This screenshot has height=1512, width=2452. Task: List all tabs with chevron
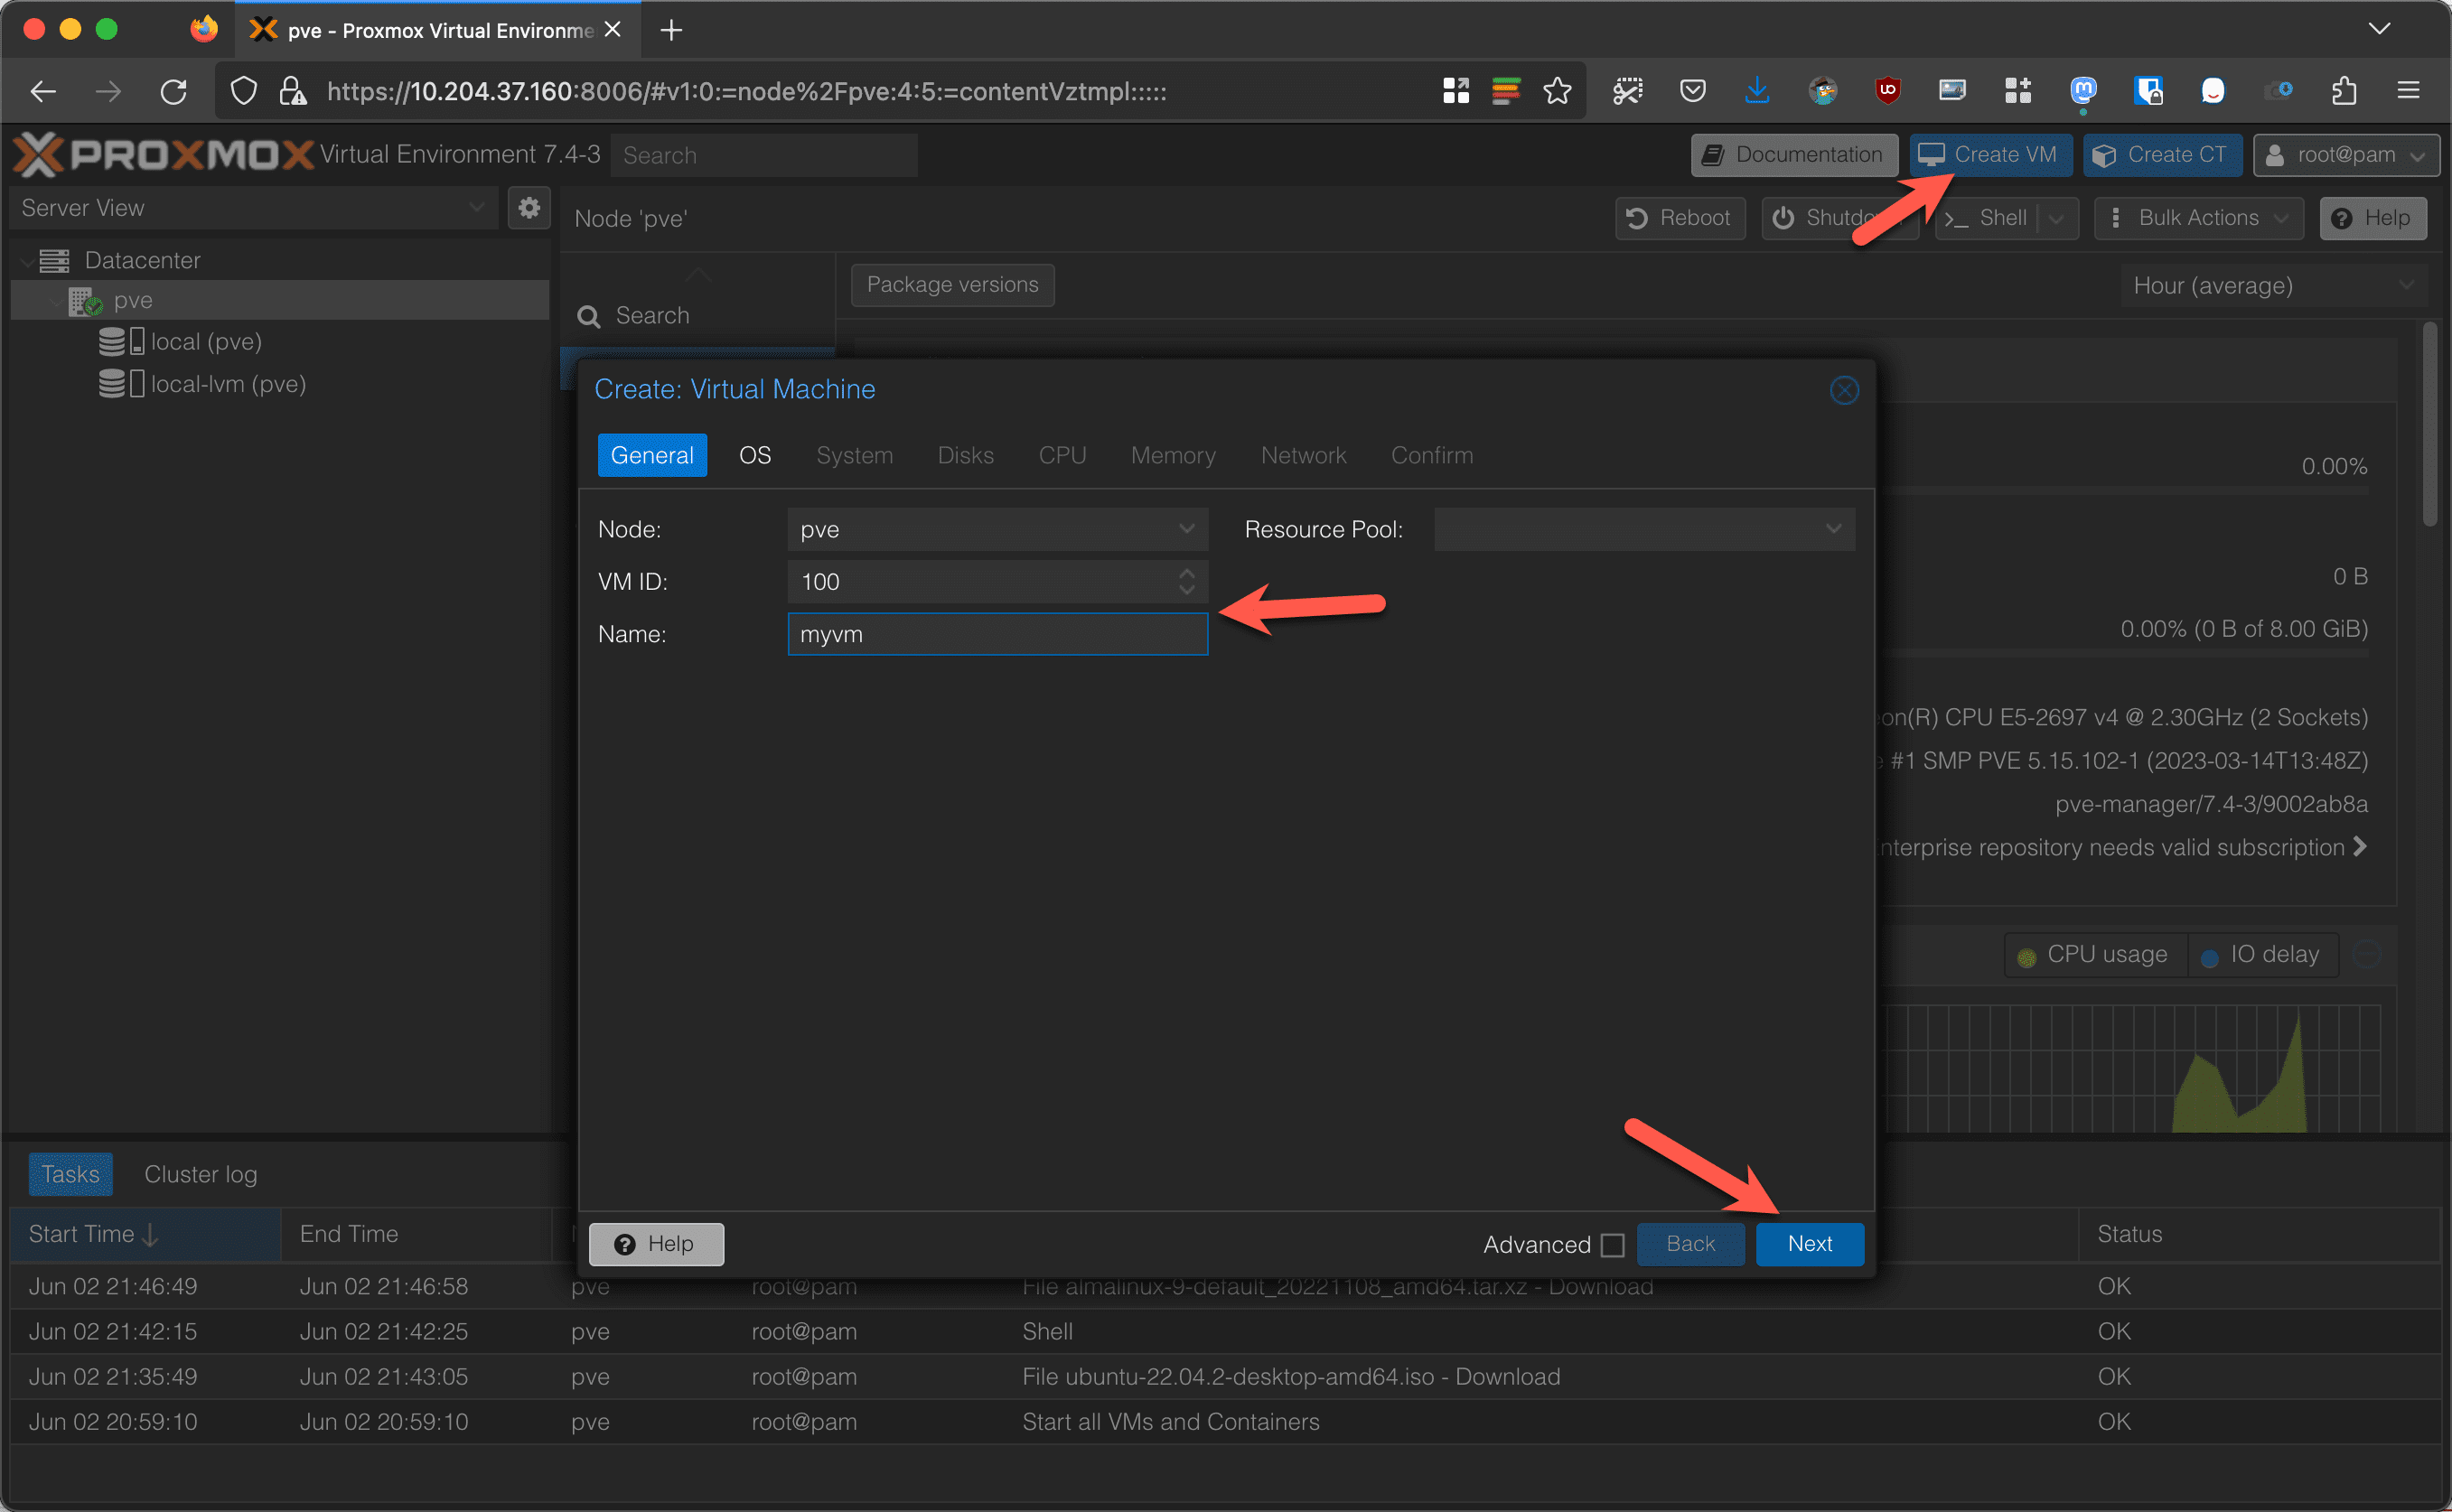2379,29
